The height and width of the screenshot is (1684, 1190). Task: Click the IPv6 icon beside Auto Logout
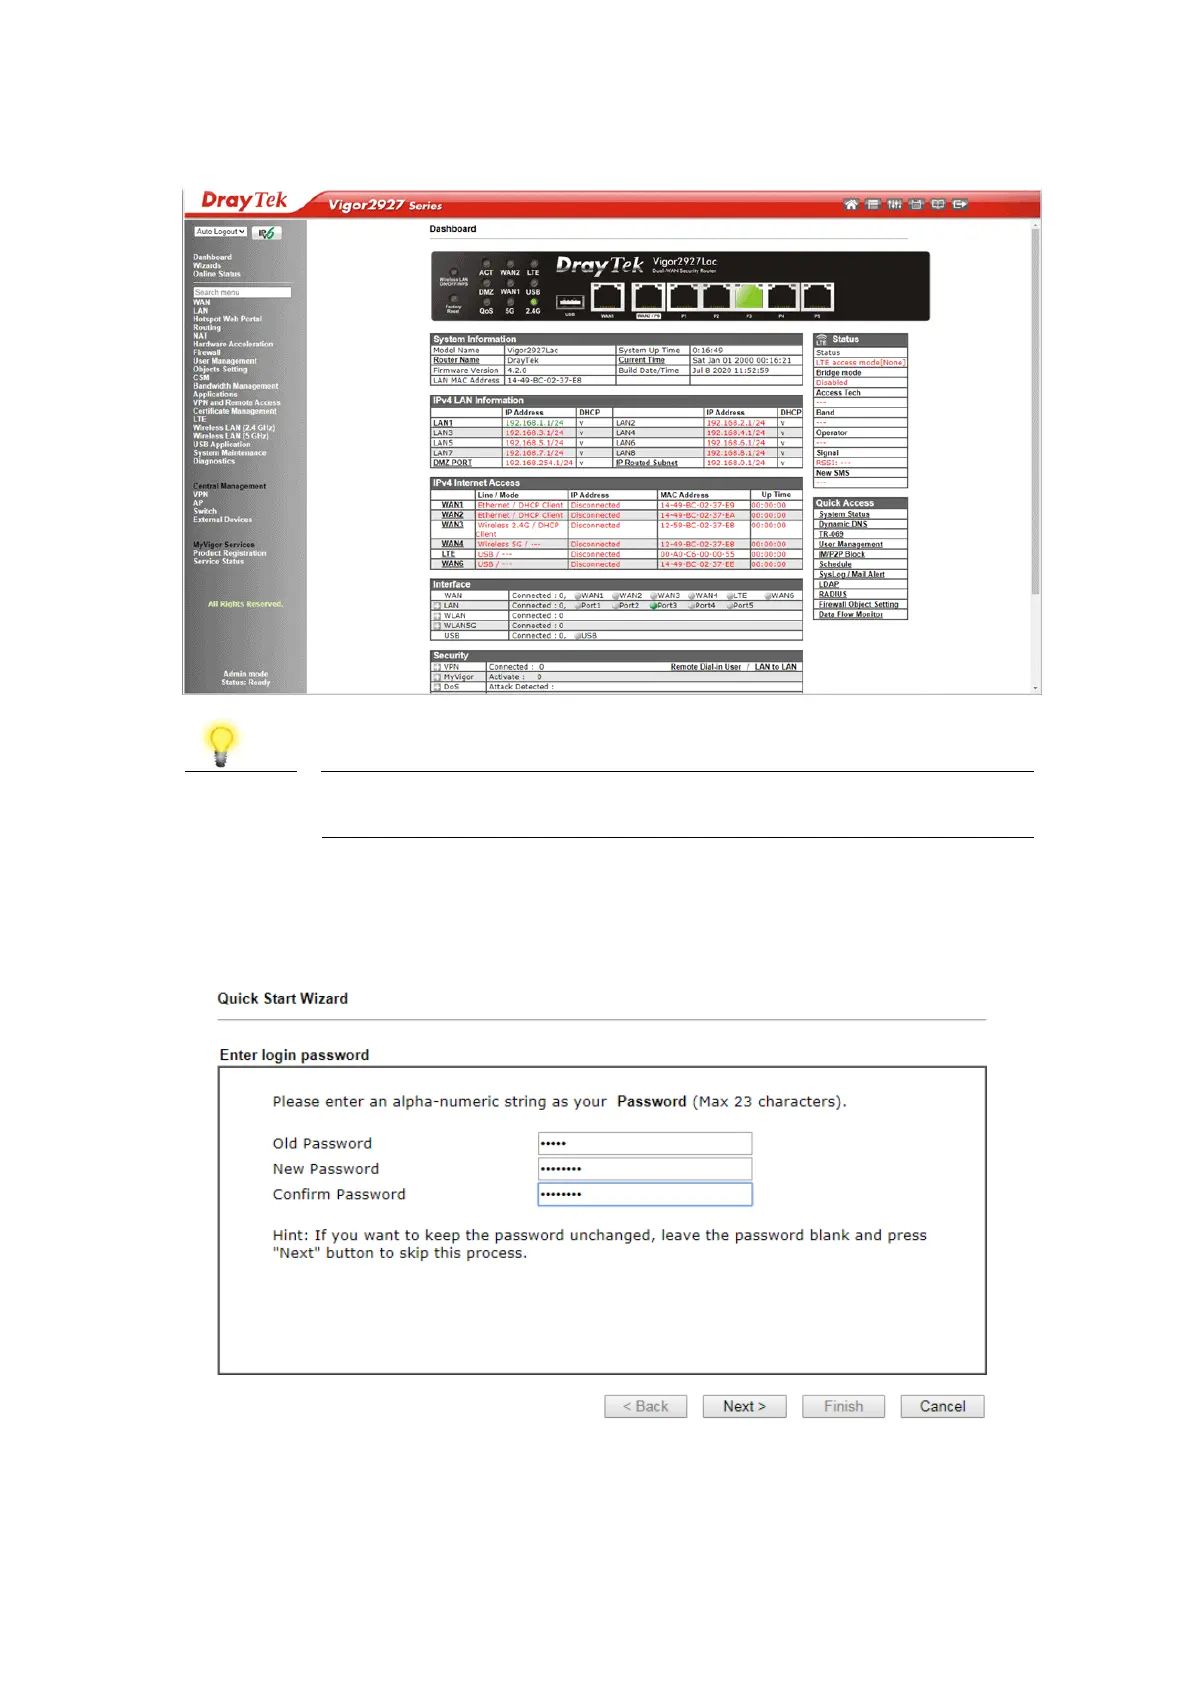tap(266, 232)
